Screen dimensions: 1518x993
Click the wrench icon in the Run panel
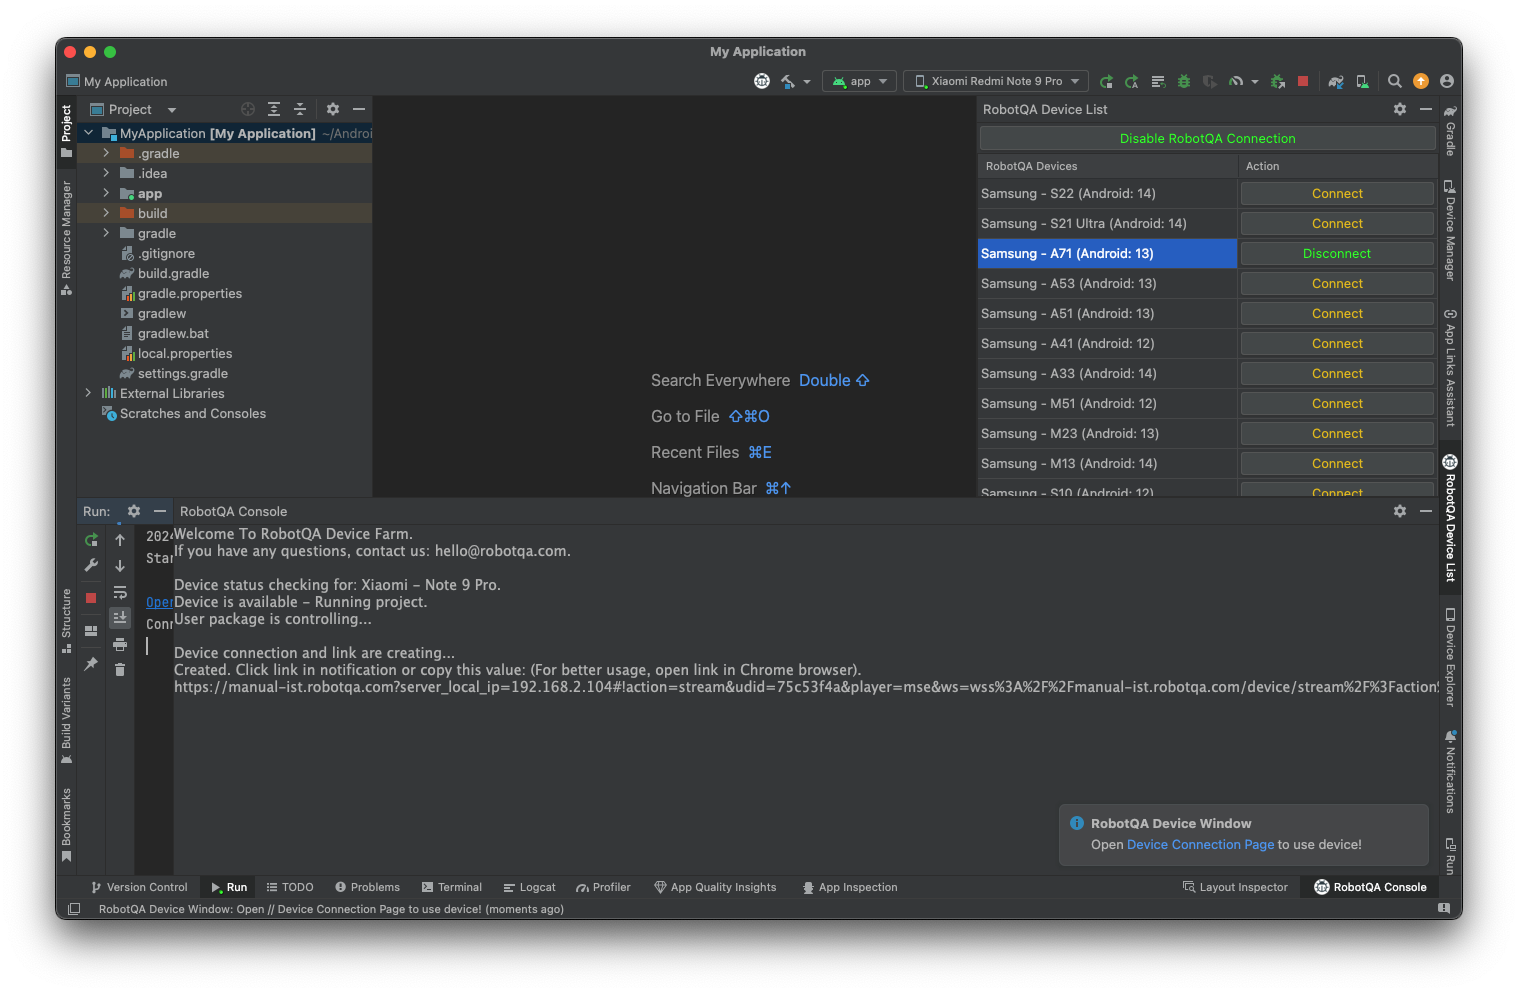click(x=91, y=566)
